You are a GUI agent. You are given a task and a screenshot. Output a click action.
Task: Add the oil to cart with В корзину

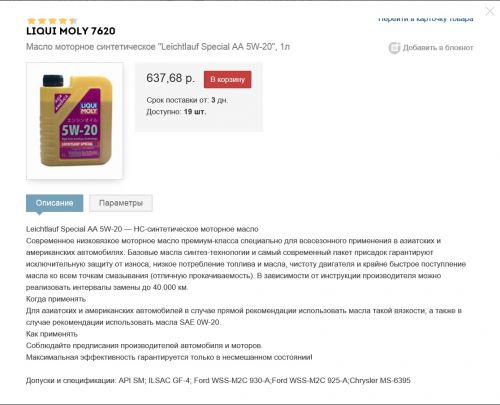pyautogui.click(x=228, y=79)
